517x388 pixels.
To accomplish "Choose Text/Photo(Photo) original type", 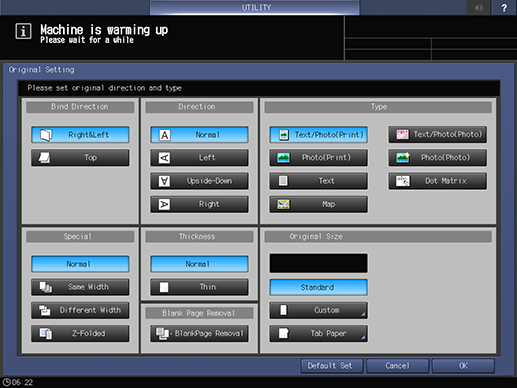I will click(437, 135).
